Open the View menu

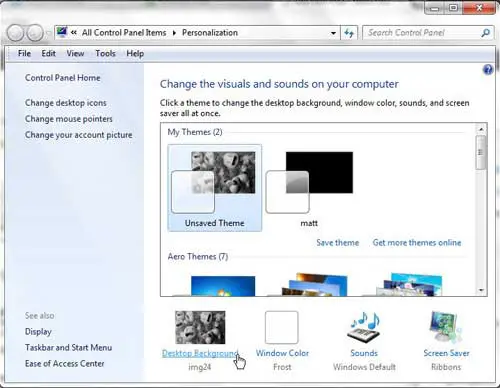(x=75, y=53)
